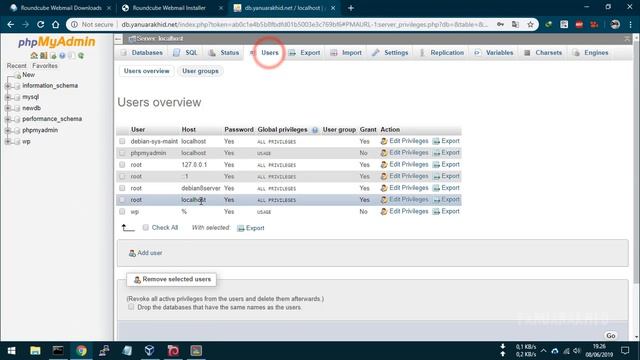Switch to Roundcube Webmail Installer browser tab
640x360 pixels.
(x=169, y=8)
